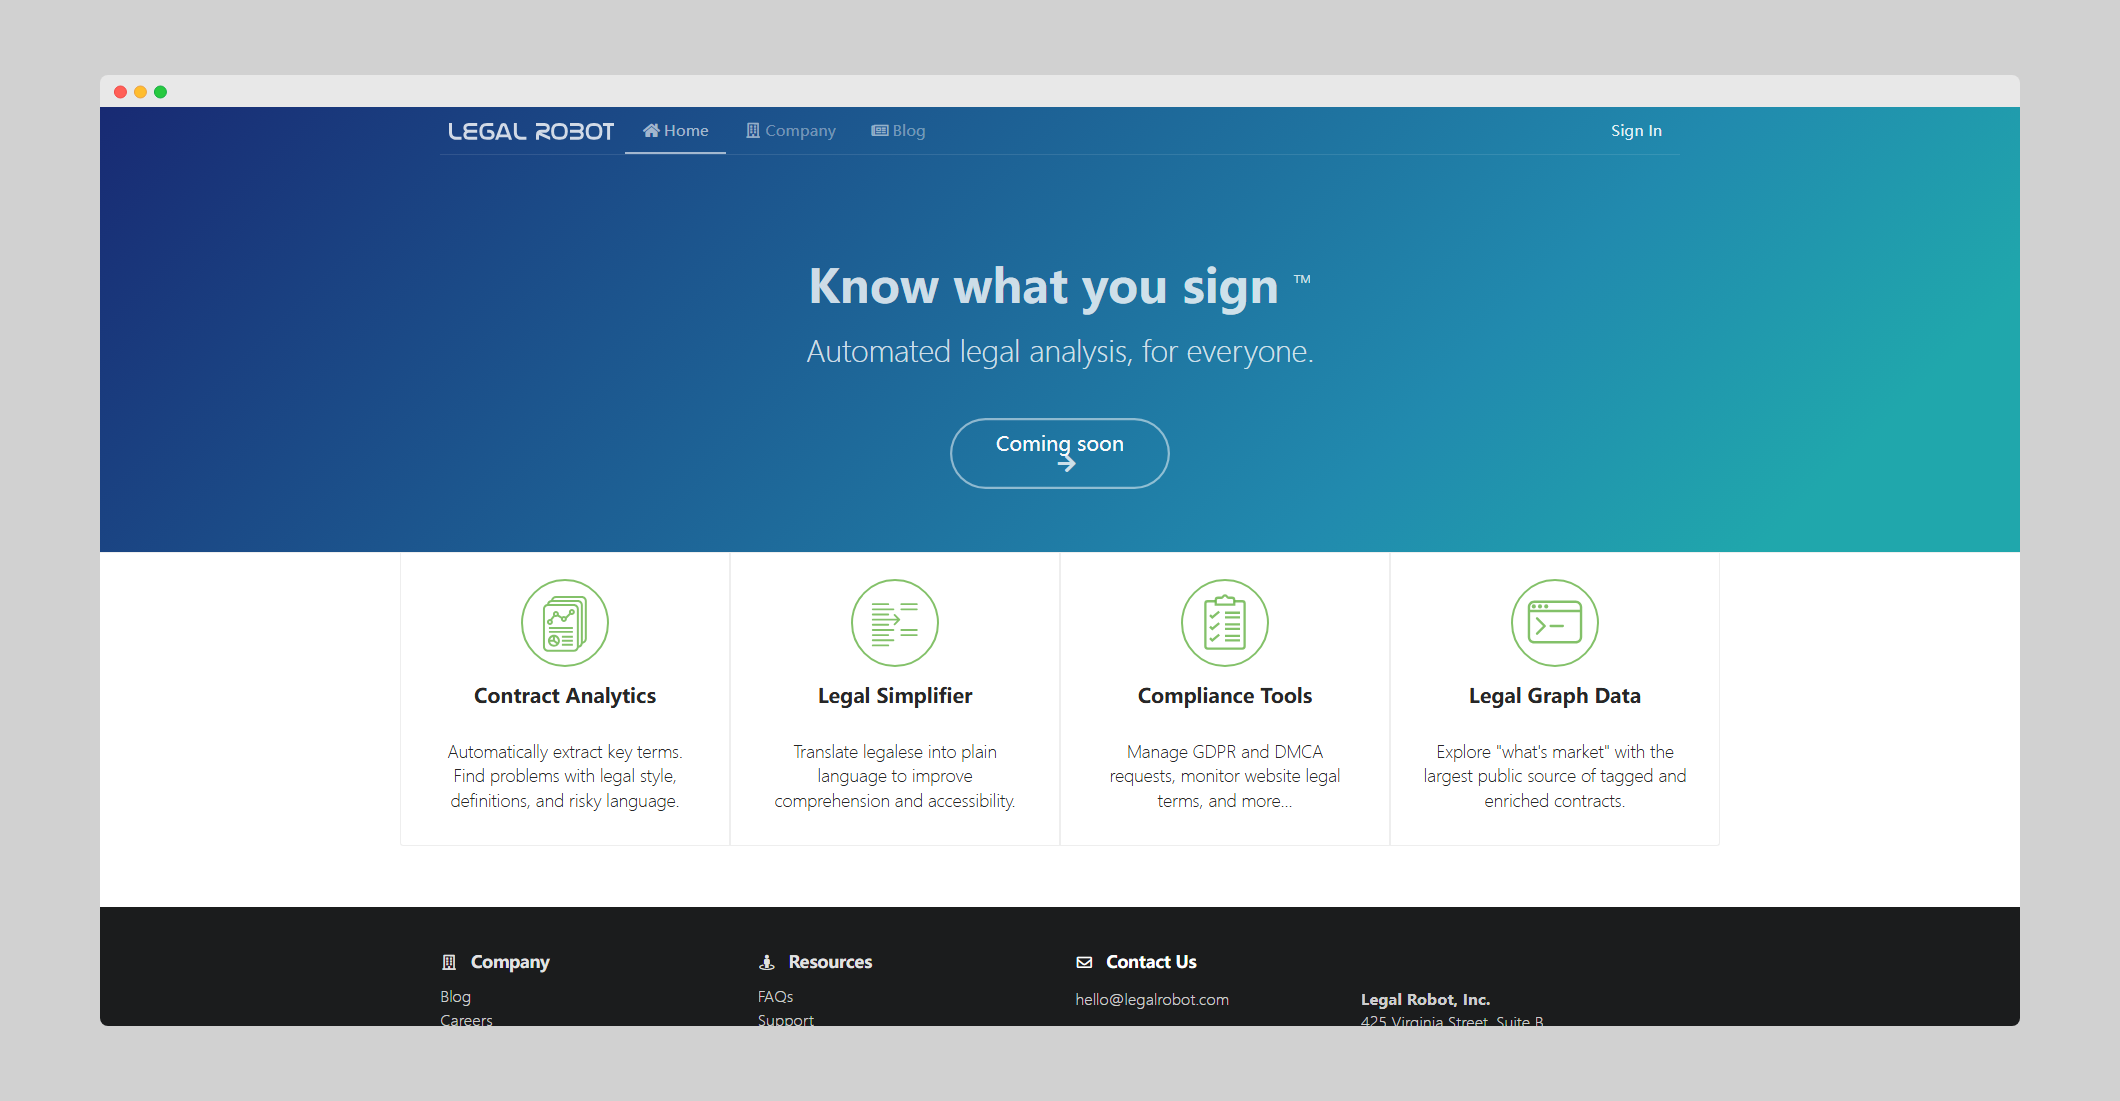This screenshot has width=2120, height=1101.
Task: Click the Know what you sign headline
Action: click(x=1044, y=287)
